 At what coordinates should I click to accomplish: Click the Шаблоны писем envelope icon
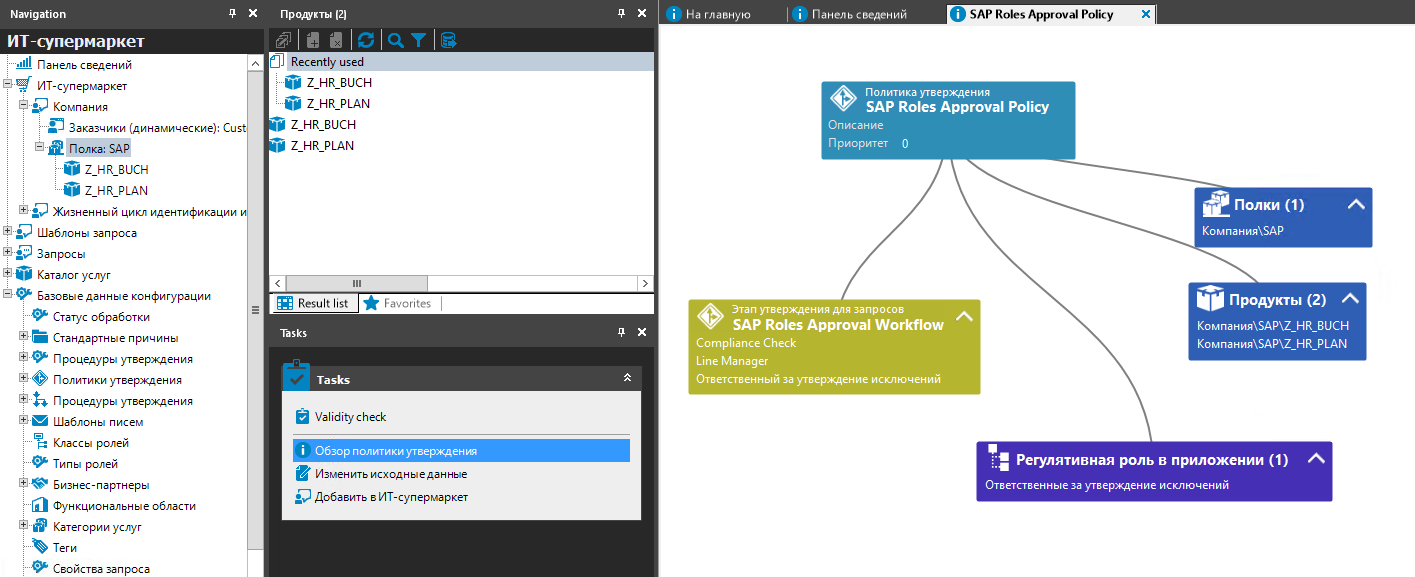coord(40,421)
